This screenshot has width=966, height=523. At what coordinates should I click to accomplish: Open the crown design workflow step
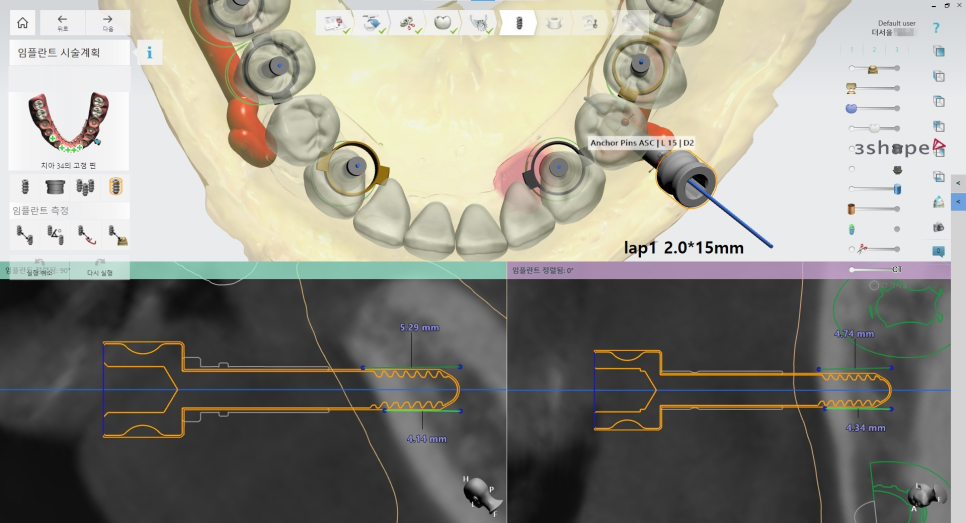click(441, 22)
